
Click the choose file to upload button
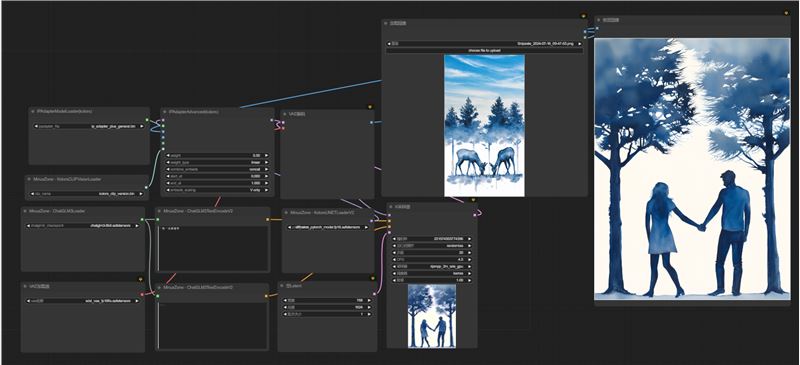(x=484, y=51)
